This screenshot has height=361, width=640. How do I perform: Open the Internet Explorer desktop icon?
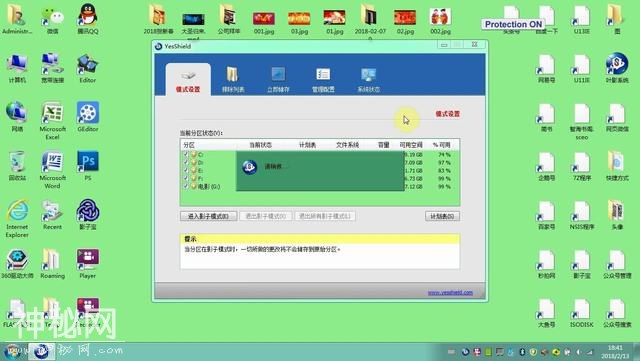(x=17, y=218)
